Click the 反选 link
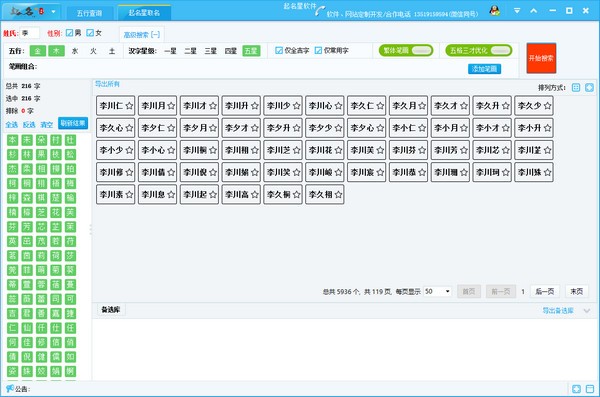The width and height of the screenshot is (600, 397). (x=29, y=125)
